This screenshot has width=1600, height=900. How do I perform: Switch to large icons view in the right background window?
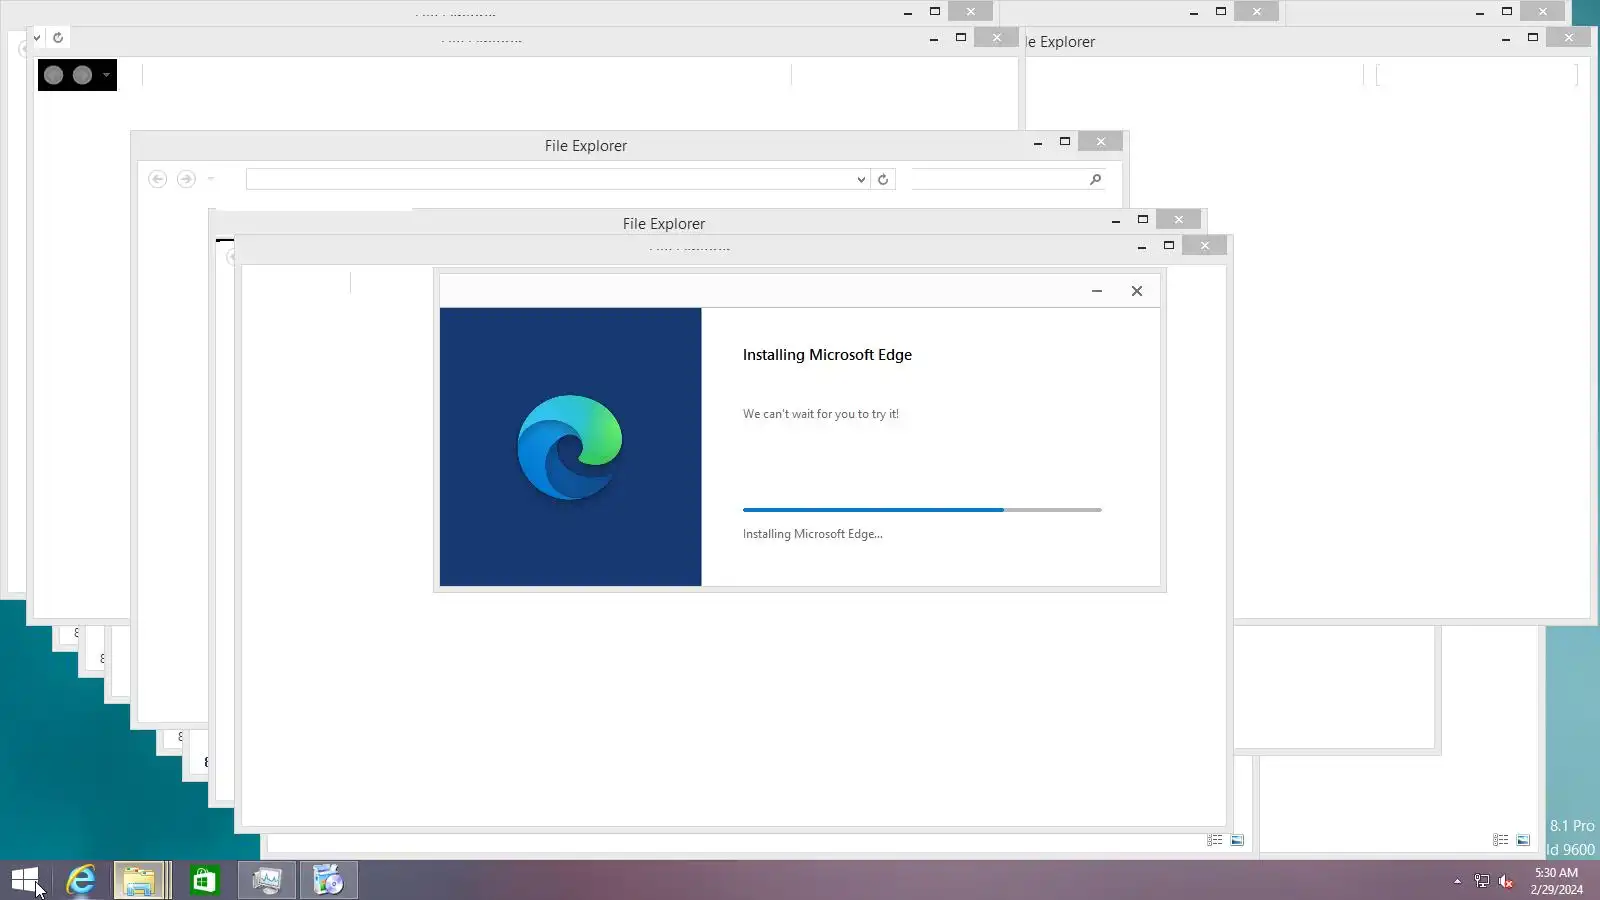(x=1523, y=841)
